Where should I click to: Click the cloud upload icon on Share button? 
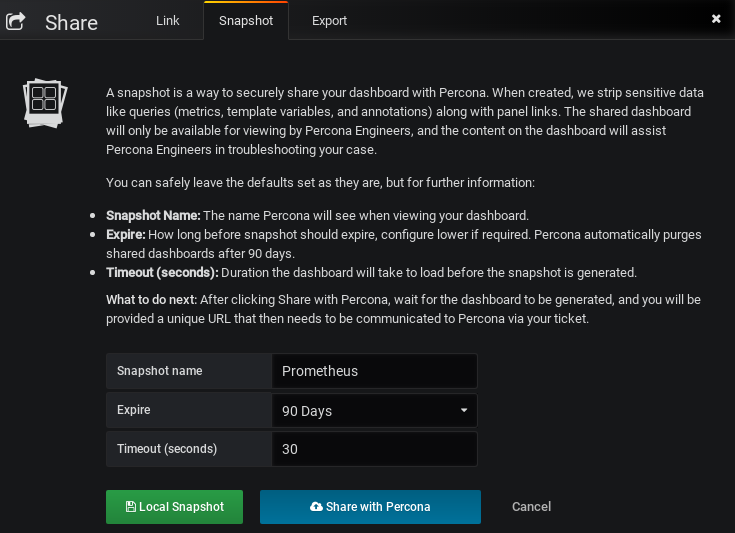pos(316,507)
